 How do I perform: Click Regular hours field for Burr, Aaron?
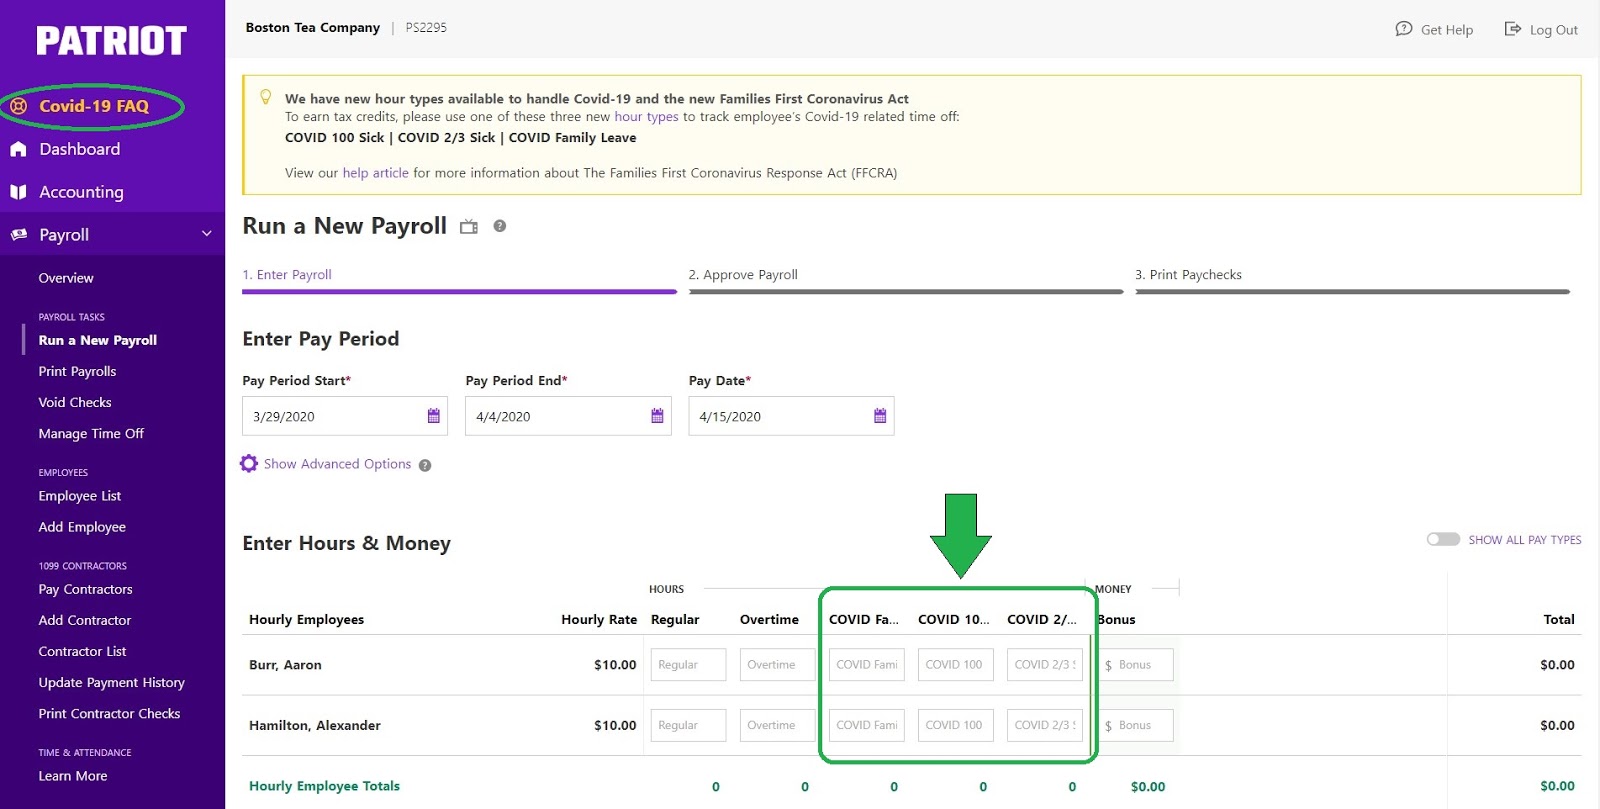point(688,665)
